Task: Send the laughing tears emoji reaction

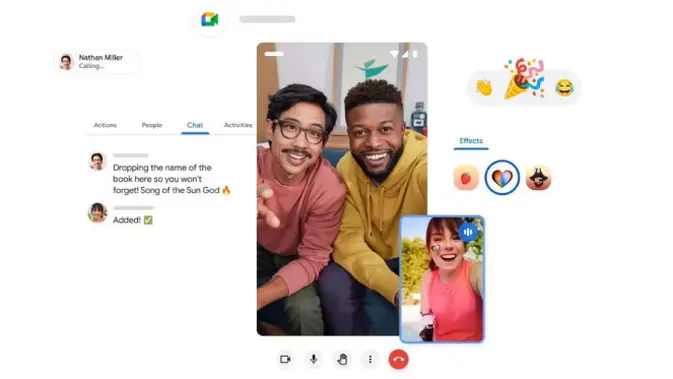Action: click(564, 88)
